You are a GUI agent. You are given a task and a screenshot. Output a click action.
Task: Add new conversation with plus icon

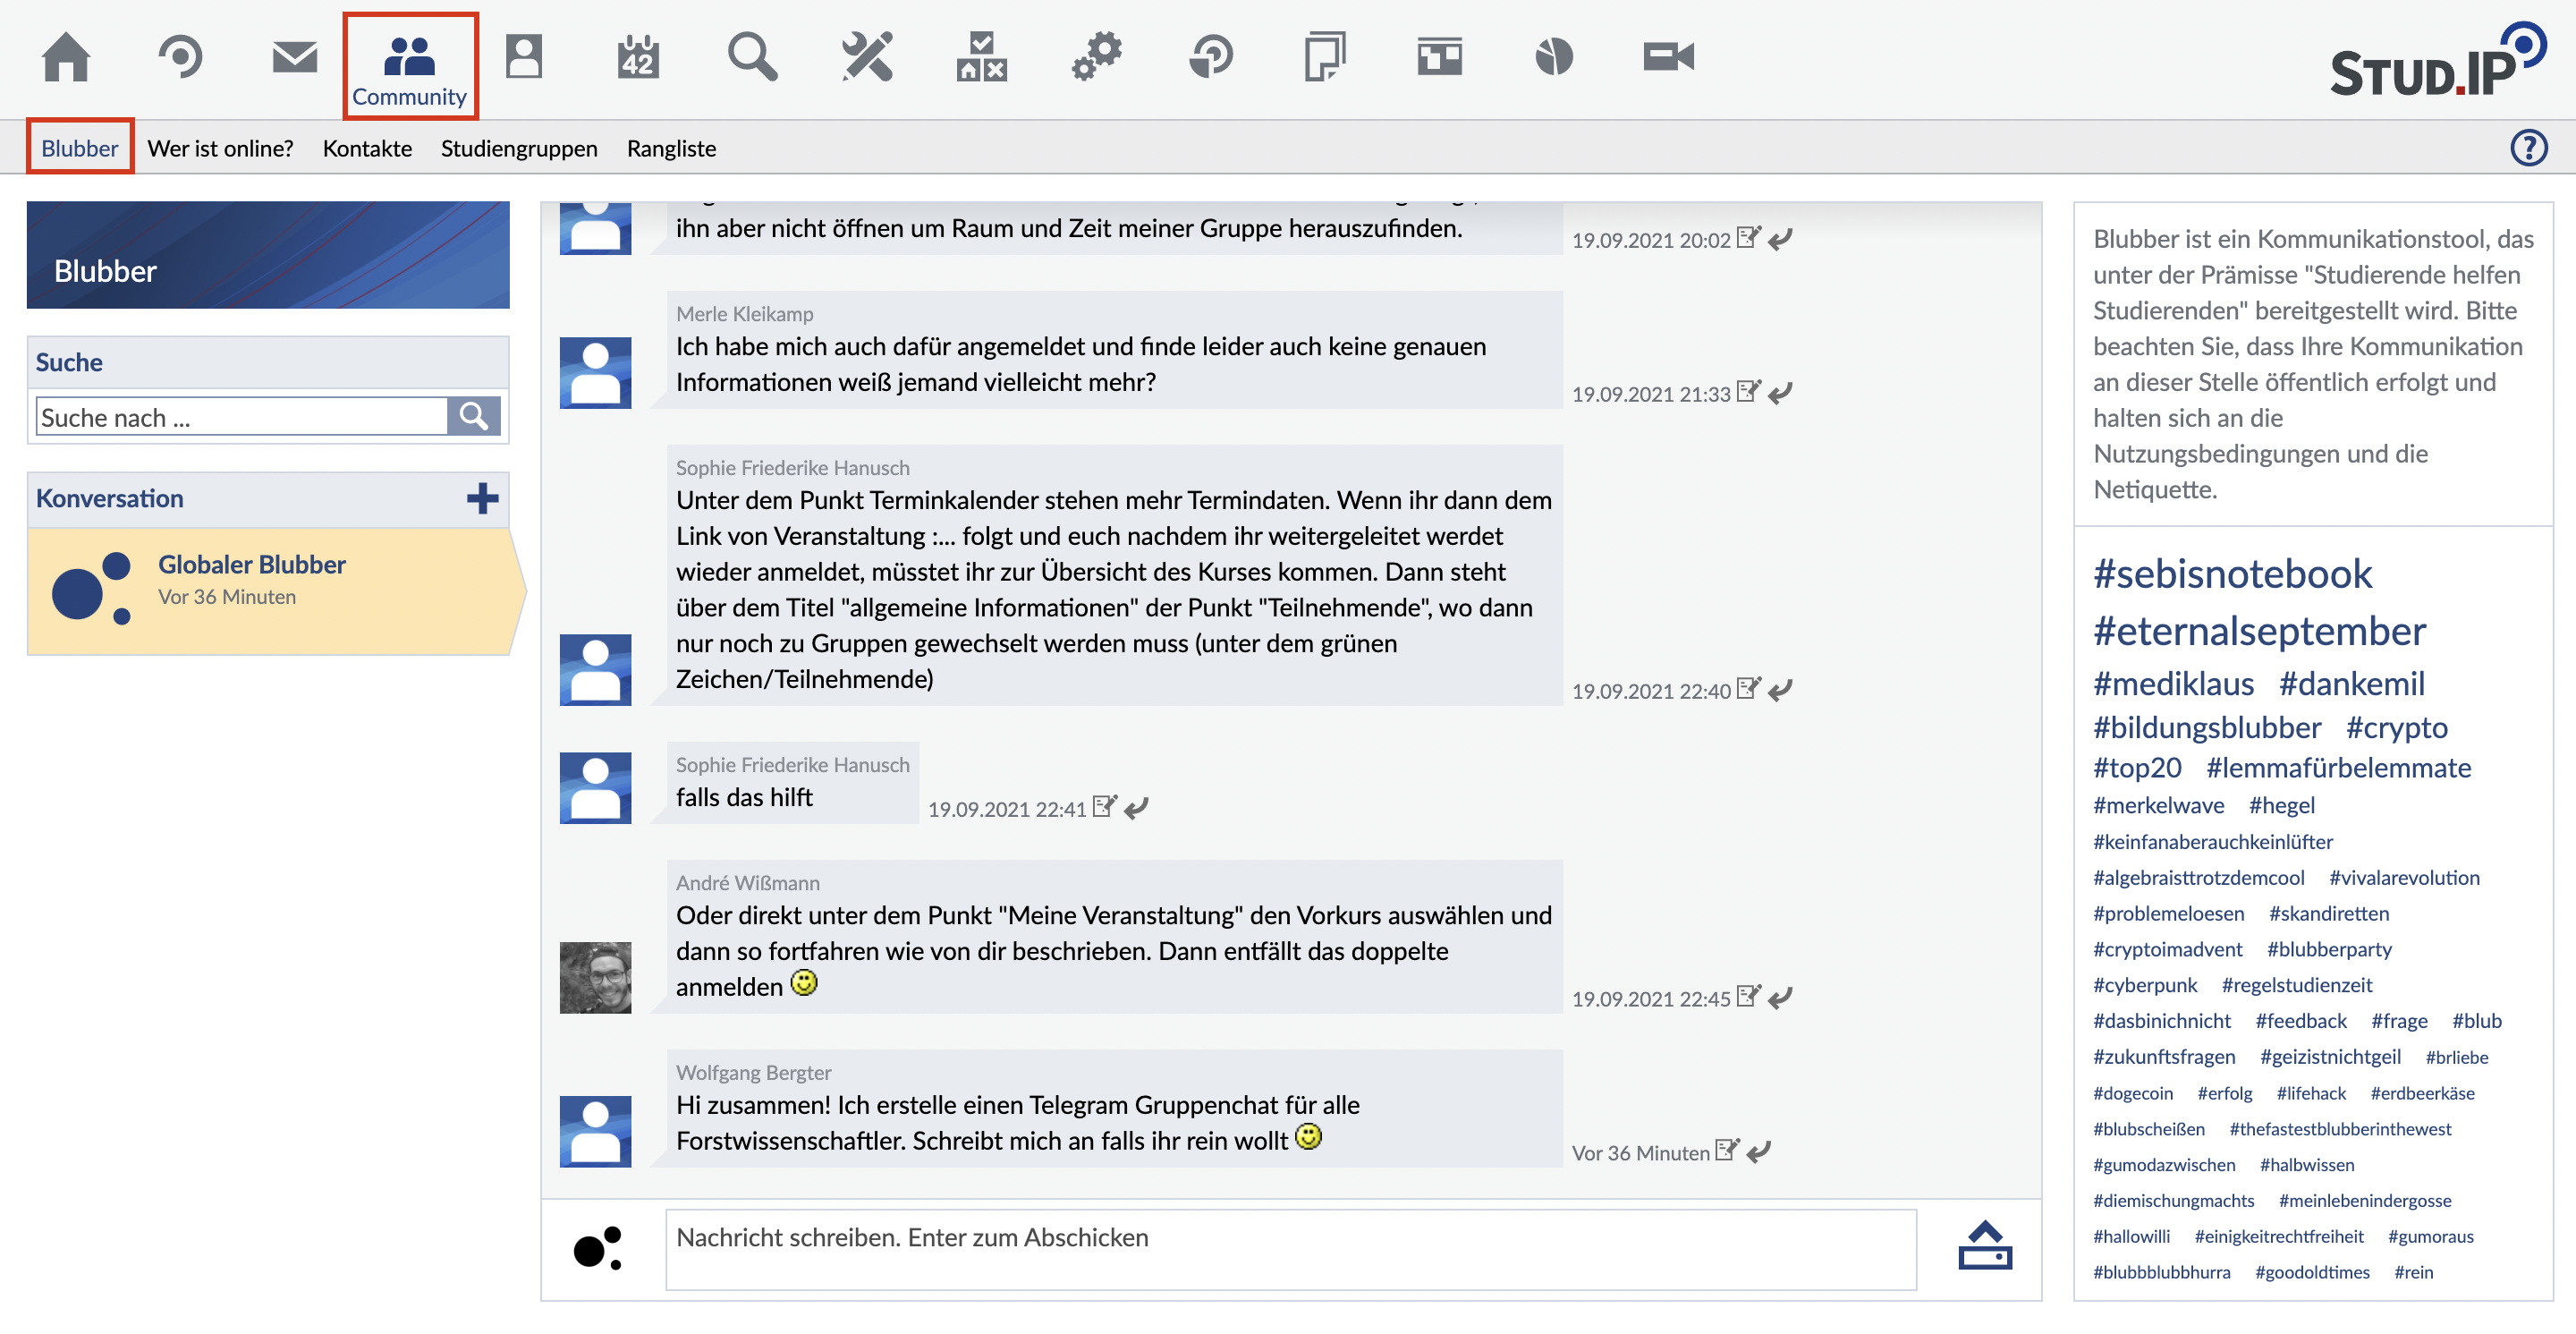482,498
